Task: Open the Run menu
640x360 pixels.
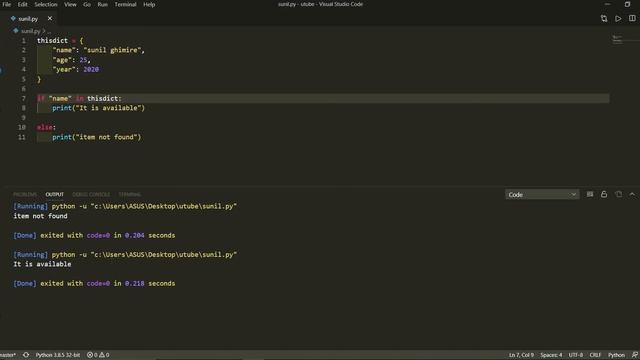Action: click(102, 4)
